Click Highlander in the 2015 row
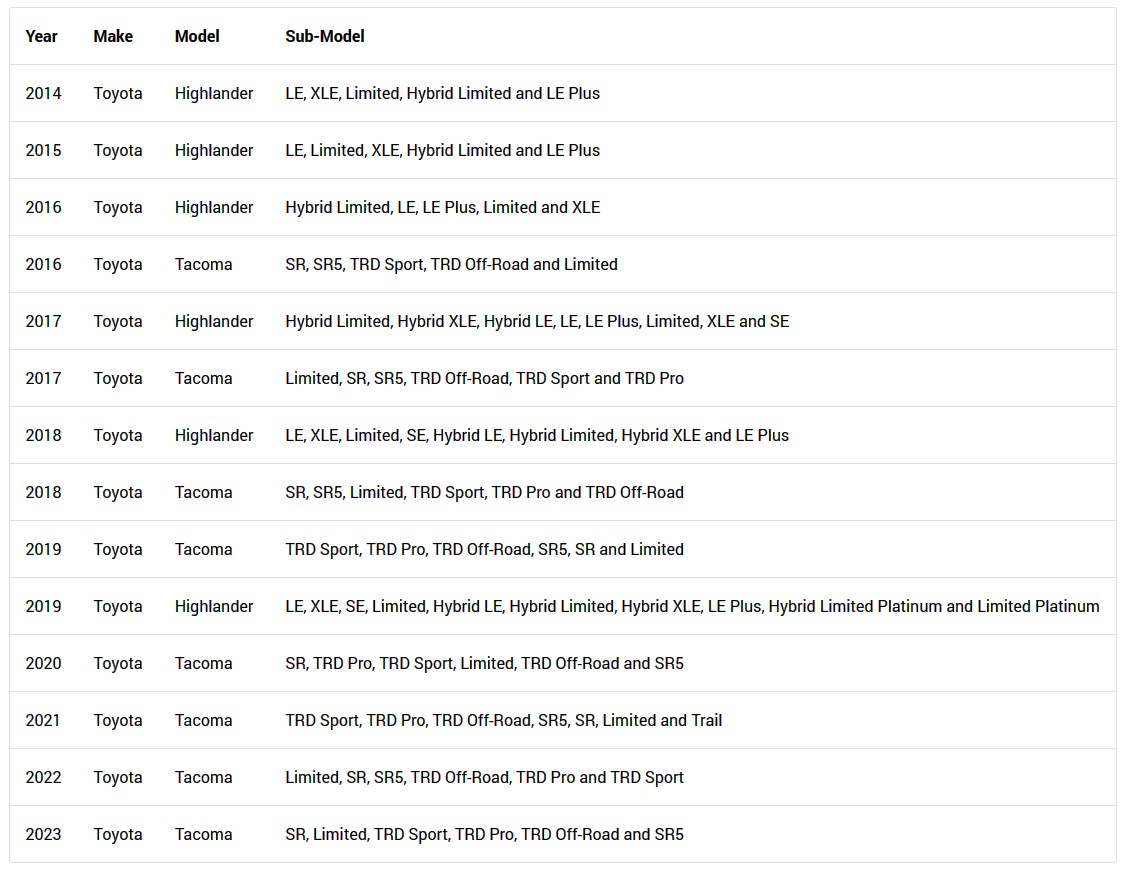The height and width of the screenshot is (870, 1125). [x=214, y=151]
